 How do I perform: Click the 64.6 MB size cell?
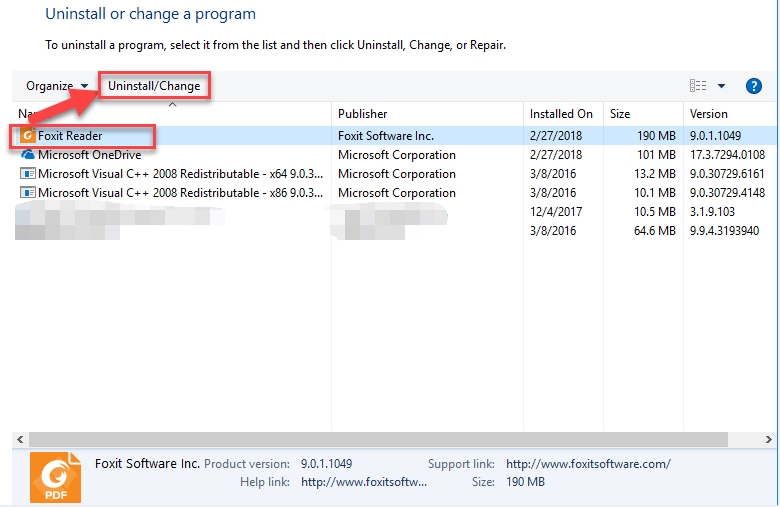coord(655,230)
